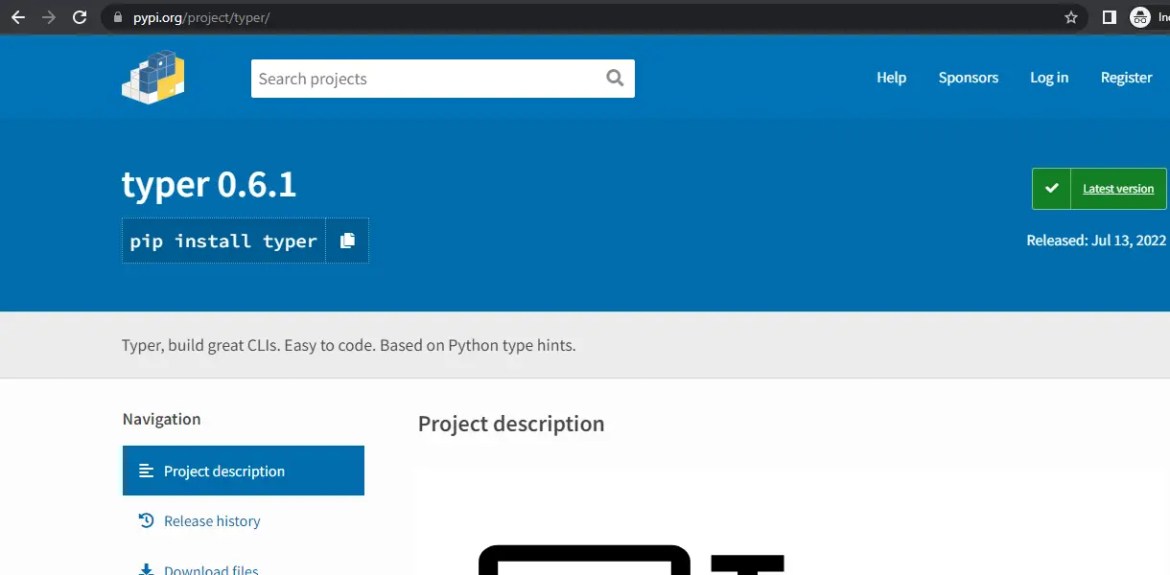Go back with the browser back arrow
The height and width of the screenshot is (575, 1170).
coord(18,17)
